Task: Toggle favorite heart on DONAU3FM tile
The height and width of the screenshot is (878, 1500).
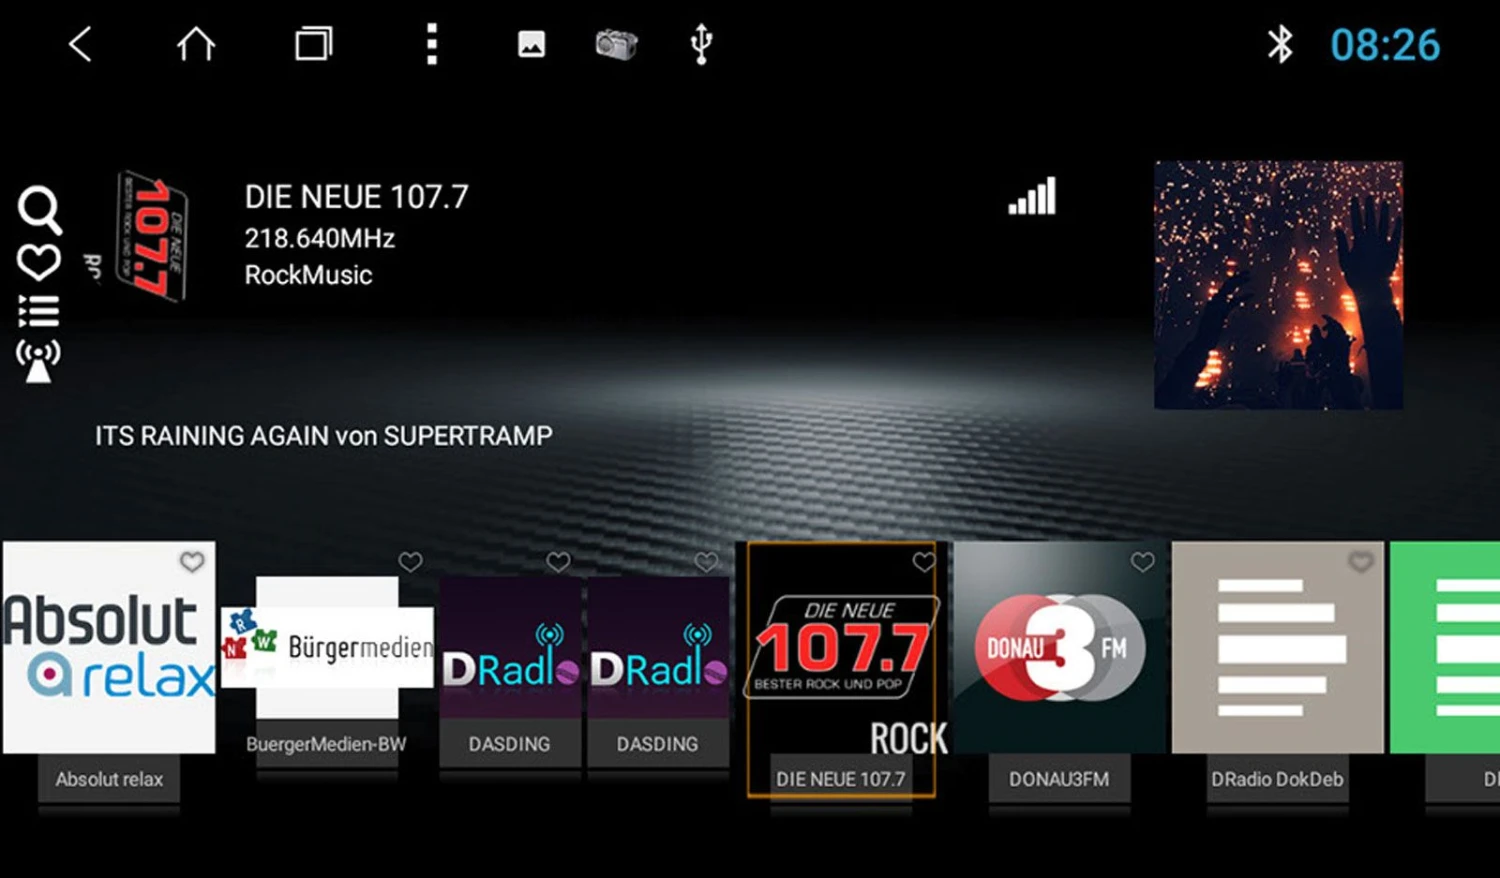Action: (1142, 562)
